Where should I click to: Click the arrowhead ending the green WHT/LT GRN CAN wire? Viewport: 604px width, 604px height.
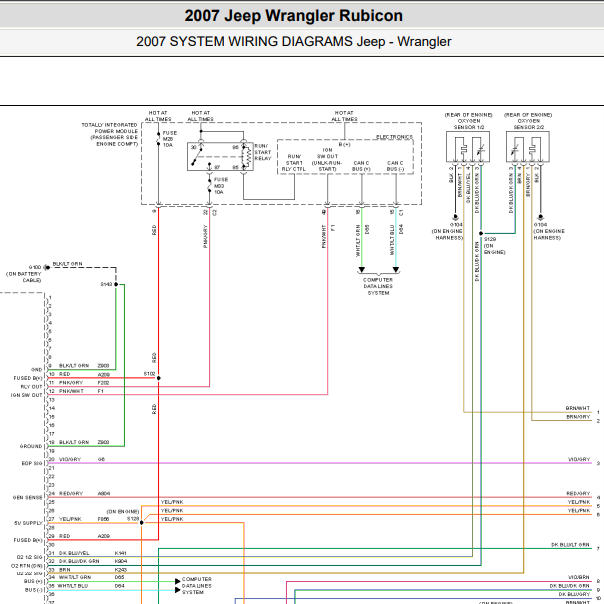(361, 270)
